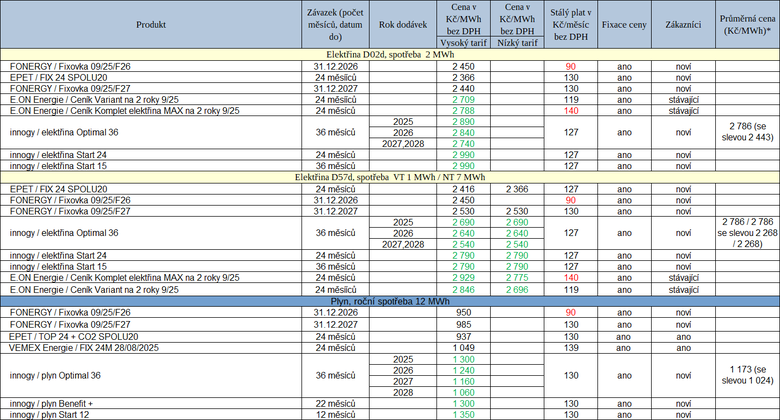Image resolution: width=780 pixels, height=420 pixels.
Task: Select gas price '950'
Action: 464,313
